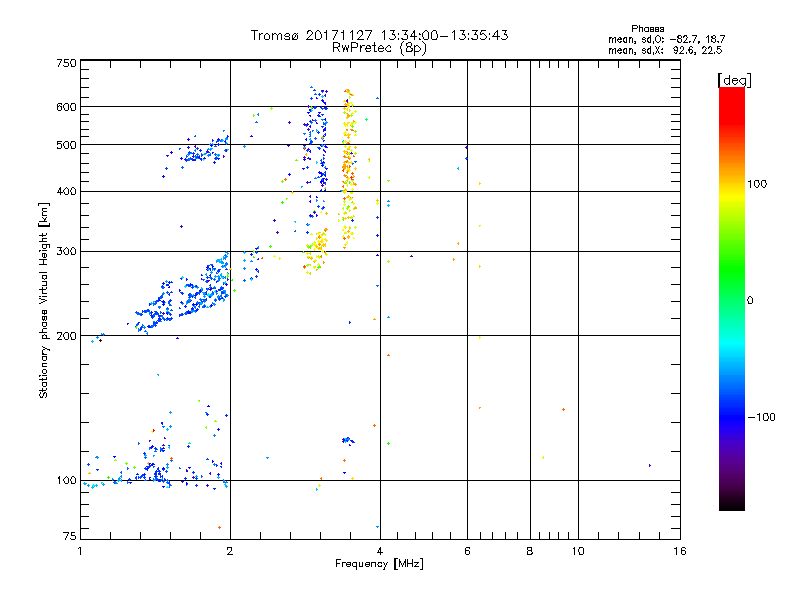
Task: Click the y-axis '200' tick label
Action: pos(66,336)
